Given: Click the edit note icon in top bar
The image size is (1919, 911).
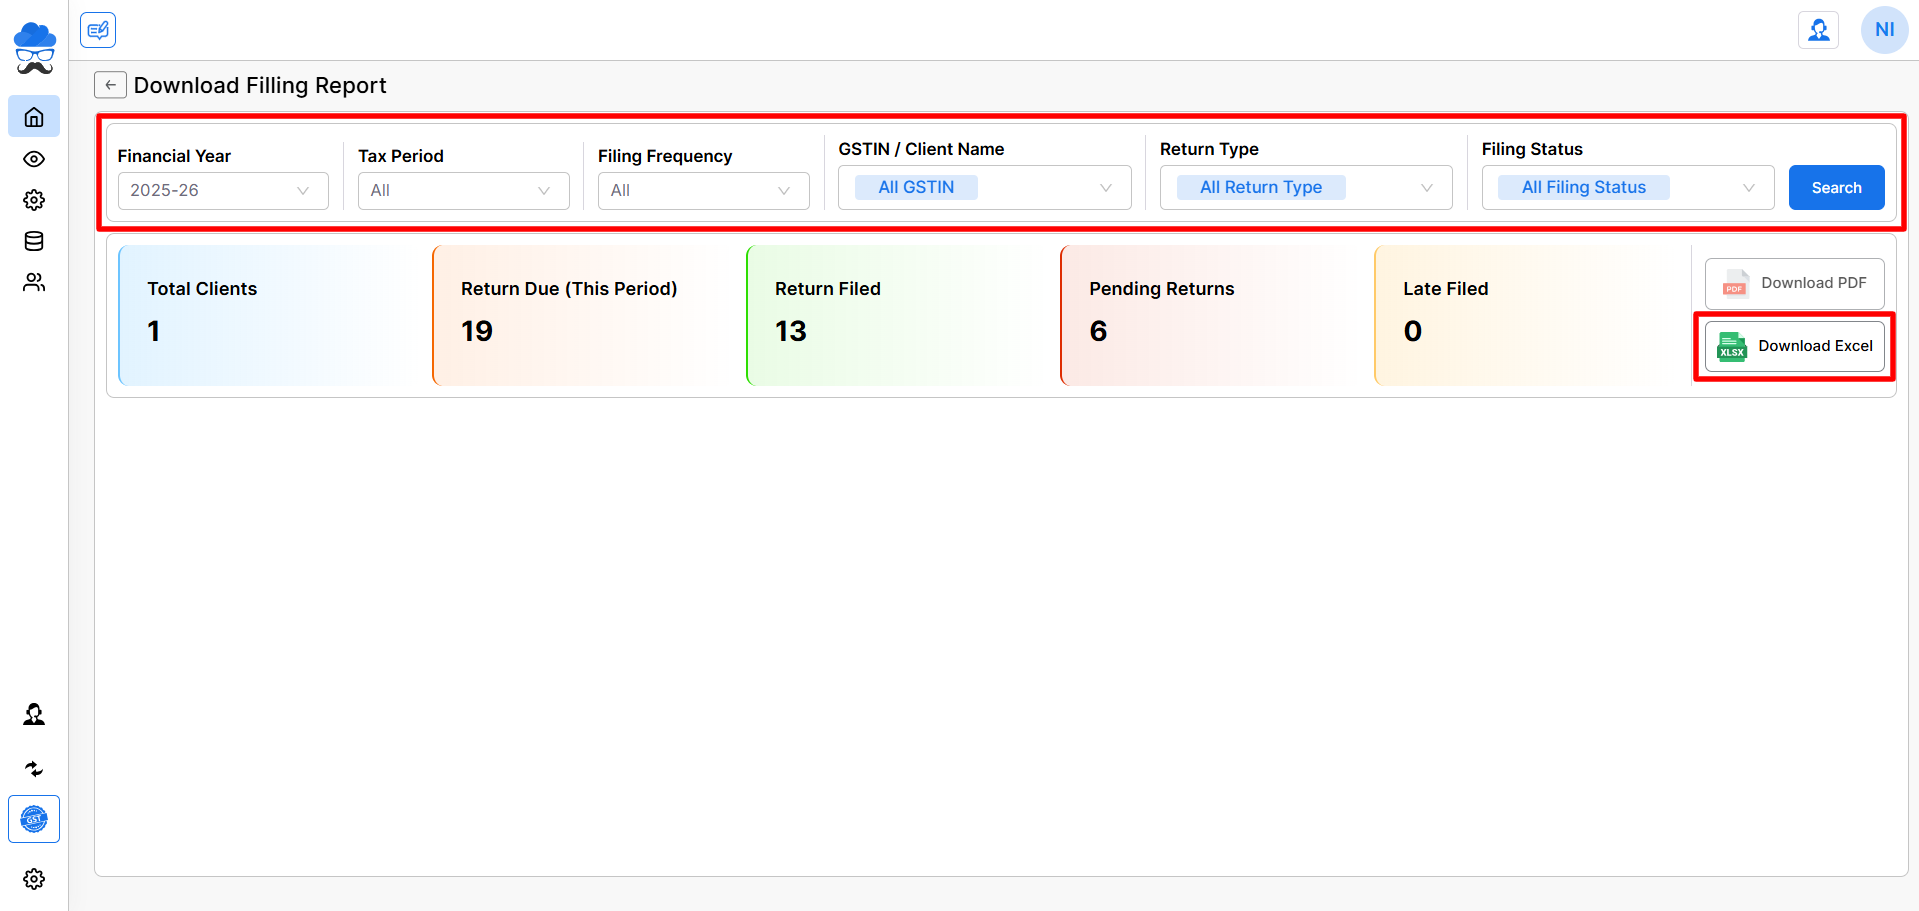Looking at the screenshot, I should (x=98, y=30).
